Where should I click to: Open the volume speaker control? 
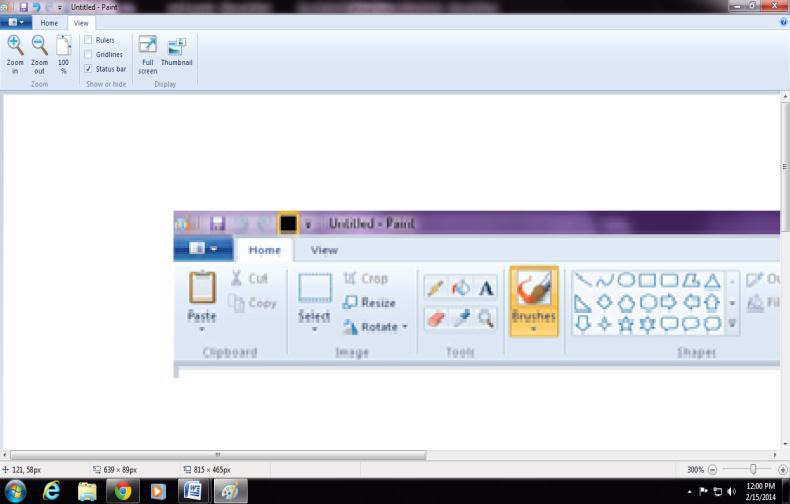click(732, 491)
